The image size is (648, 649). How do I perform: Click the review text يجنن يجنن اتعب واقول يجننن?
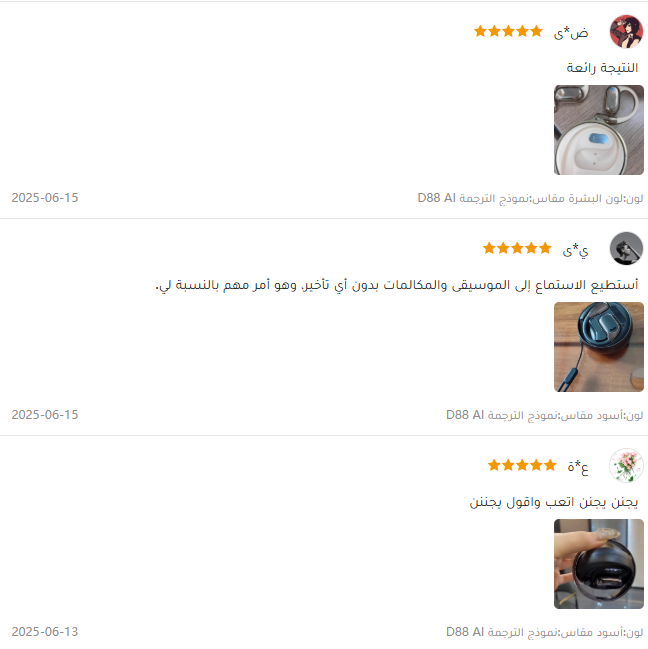click(554, 502)
